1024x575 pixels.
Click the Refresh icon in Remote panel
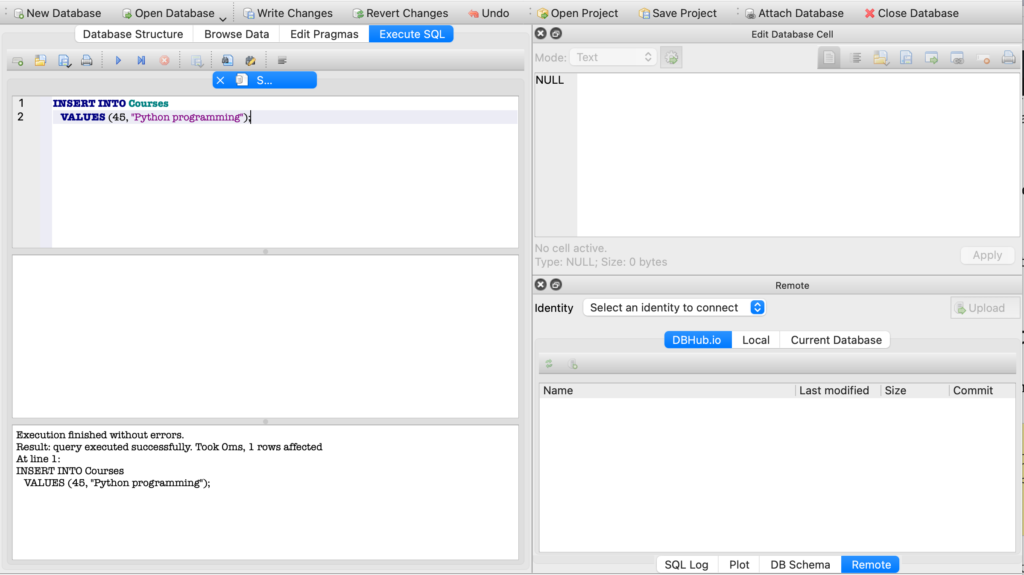(x=549, y=365)
